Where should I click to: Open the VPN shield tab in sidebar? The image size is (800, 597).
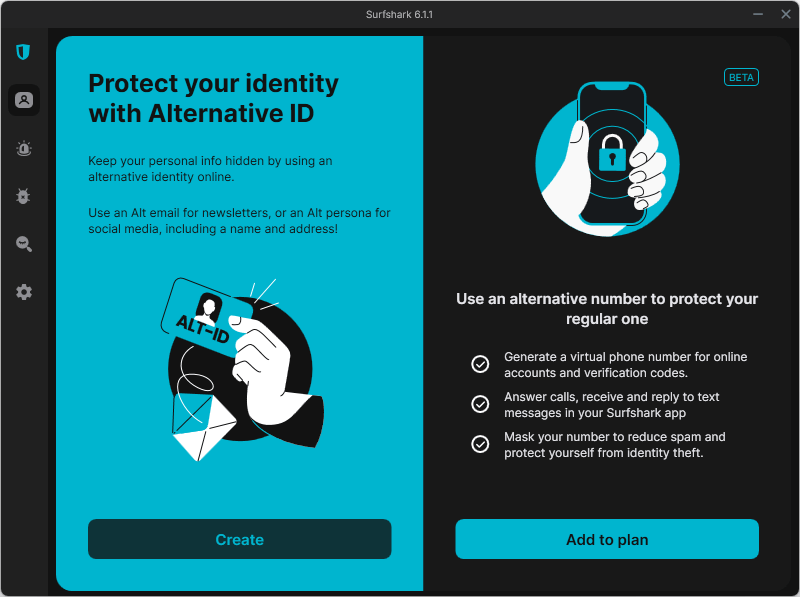click(24, 52)
